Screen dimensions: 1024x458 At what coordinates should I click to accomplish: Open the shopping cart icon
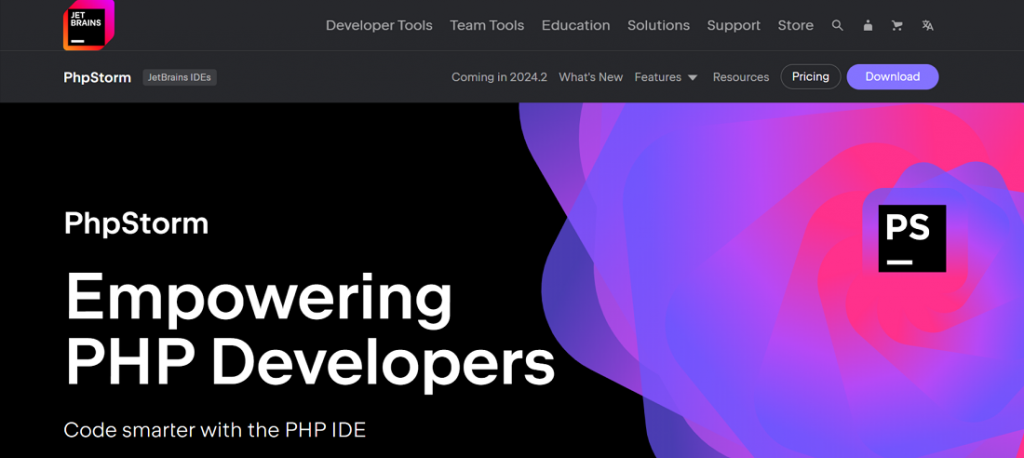click(897, 25)
